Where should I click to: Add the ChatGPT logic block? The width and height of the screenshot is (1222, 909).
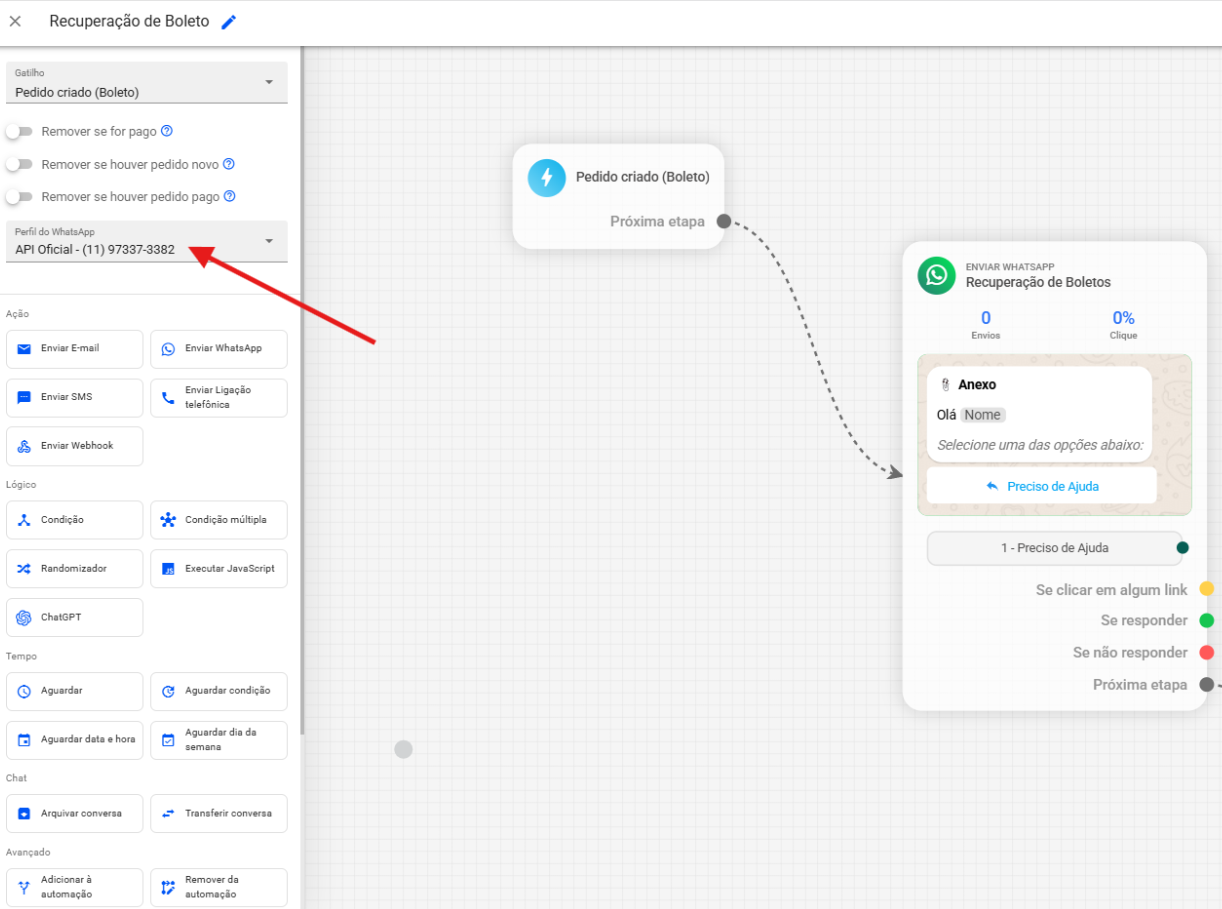pyautogui.click(x=74, y=618)
